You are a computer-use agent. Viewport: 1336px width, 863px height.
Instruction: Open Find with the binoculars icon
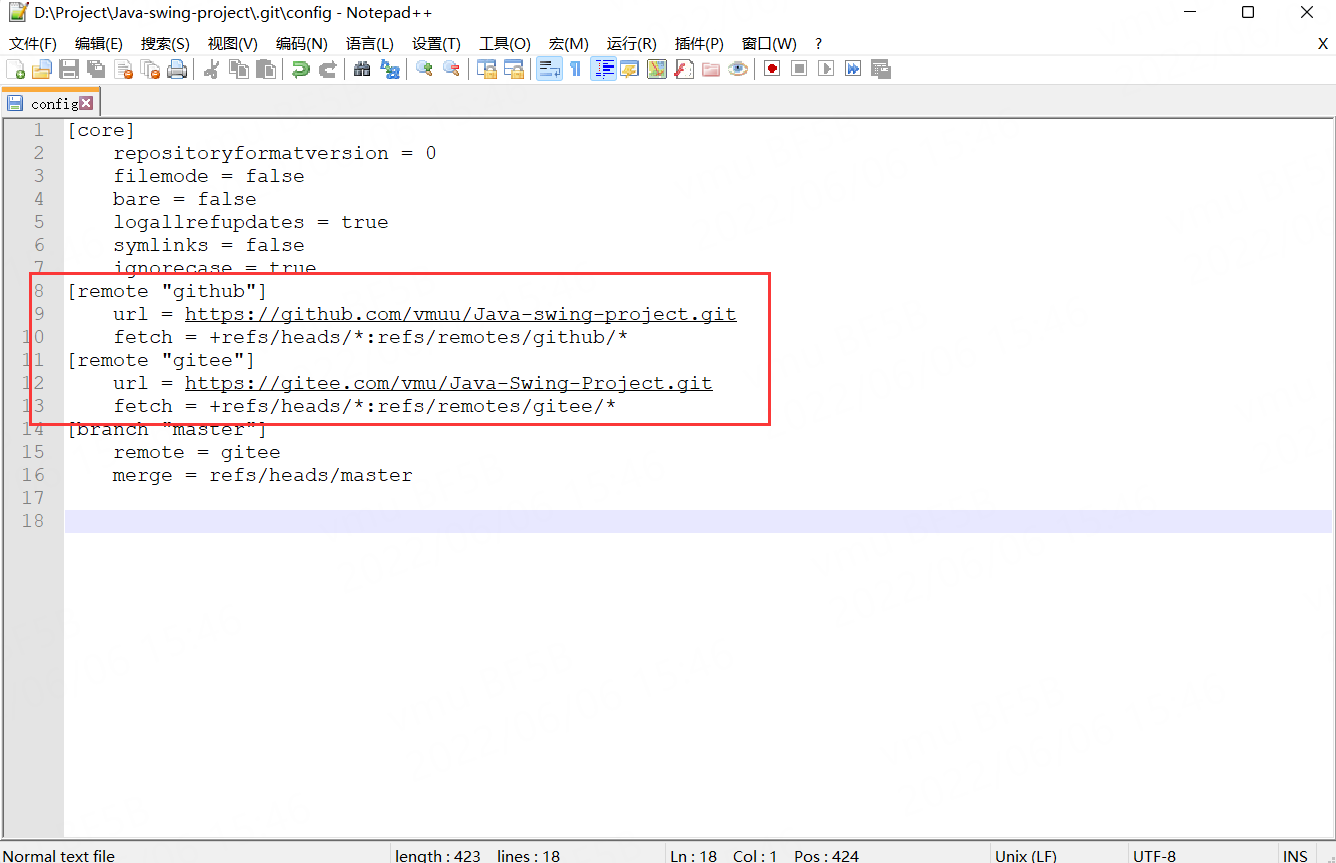pyautogui.click(x=362, y=69)
